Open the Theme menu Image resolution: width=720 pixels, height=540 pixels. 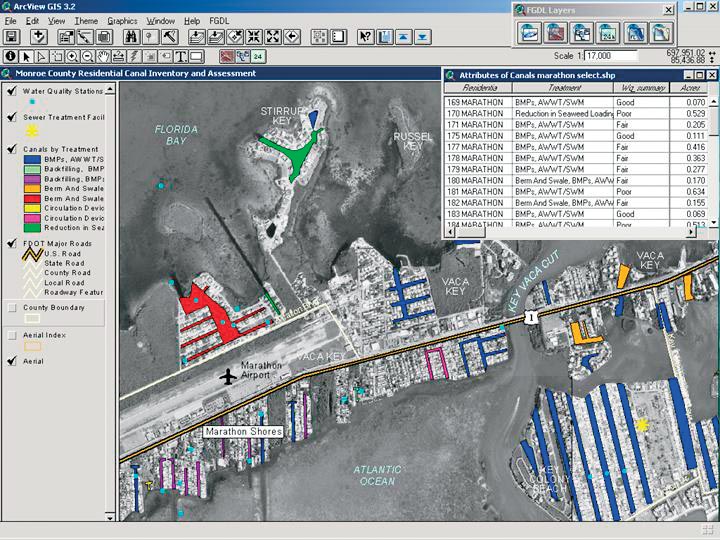86,21
